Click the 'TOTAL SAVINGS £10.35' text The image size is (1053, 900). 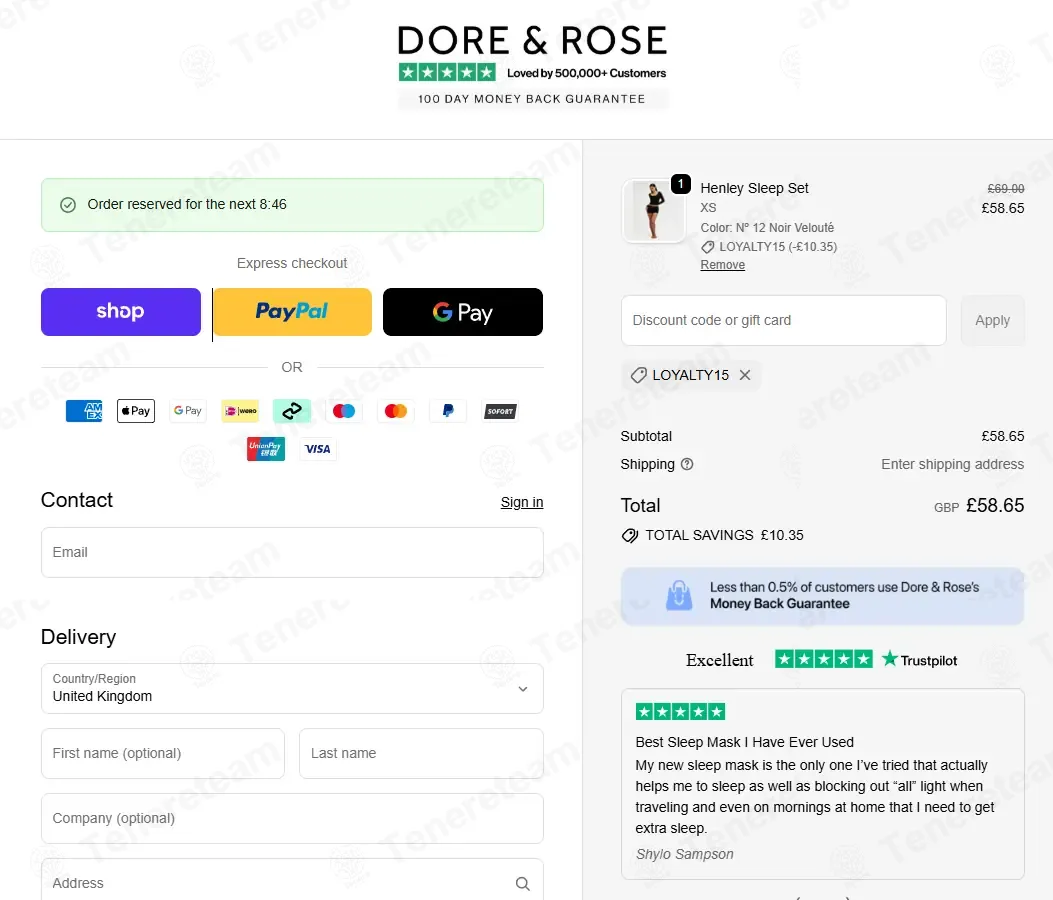coord(725,535)
